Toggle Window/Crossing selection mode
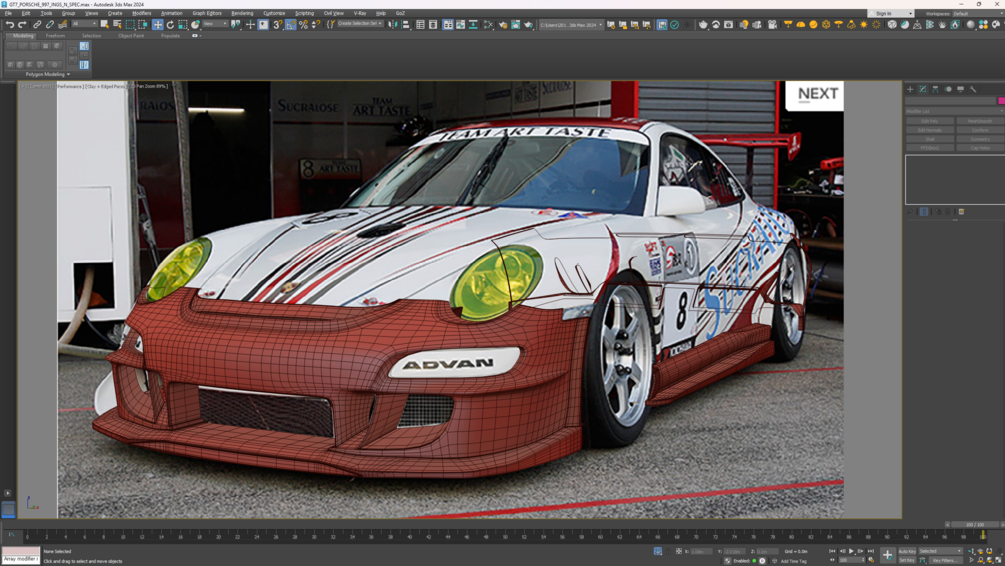 [x=143, y=24]
